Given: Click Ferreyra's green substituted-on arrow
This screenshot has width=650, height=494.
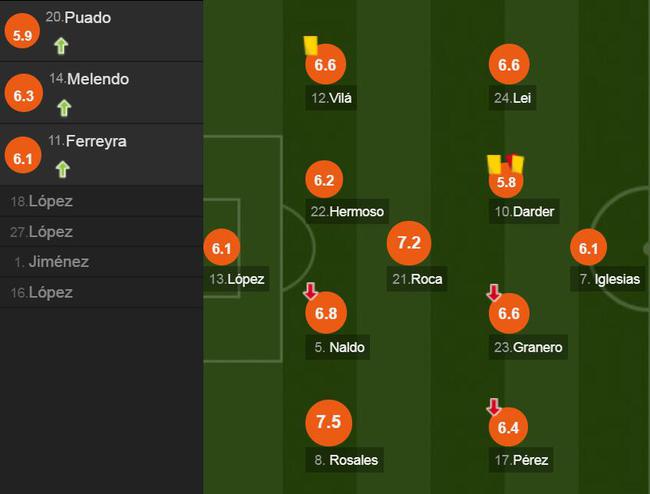Looking at the screenshot, I should point(63,170).
